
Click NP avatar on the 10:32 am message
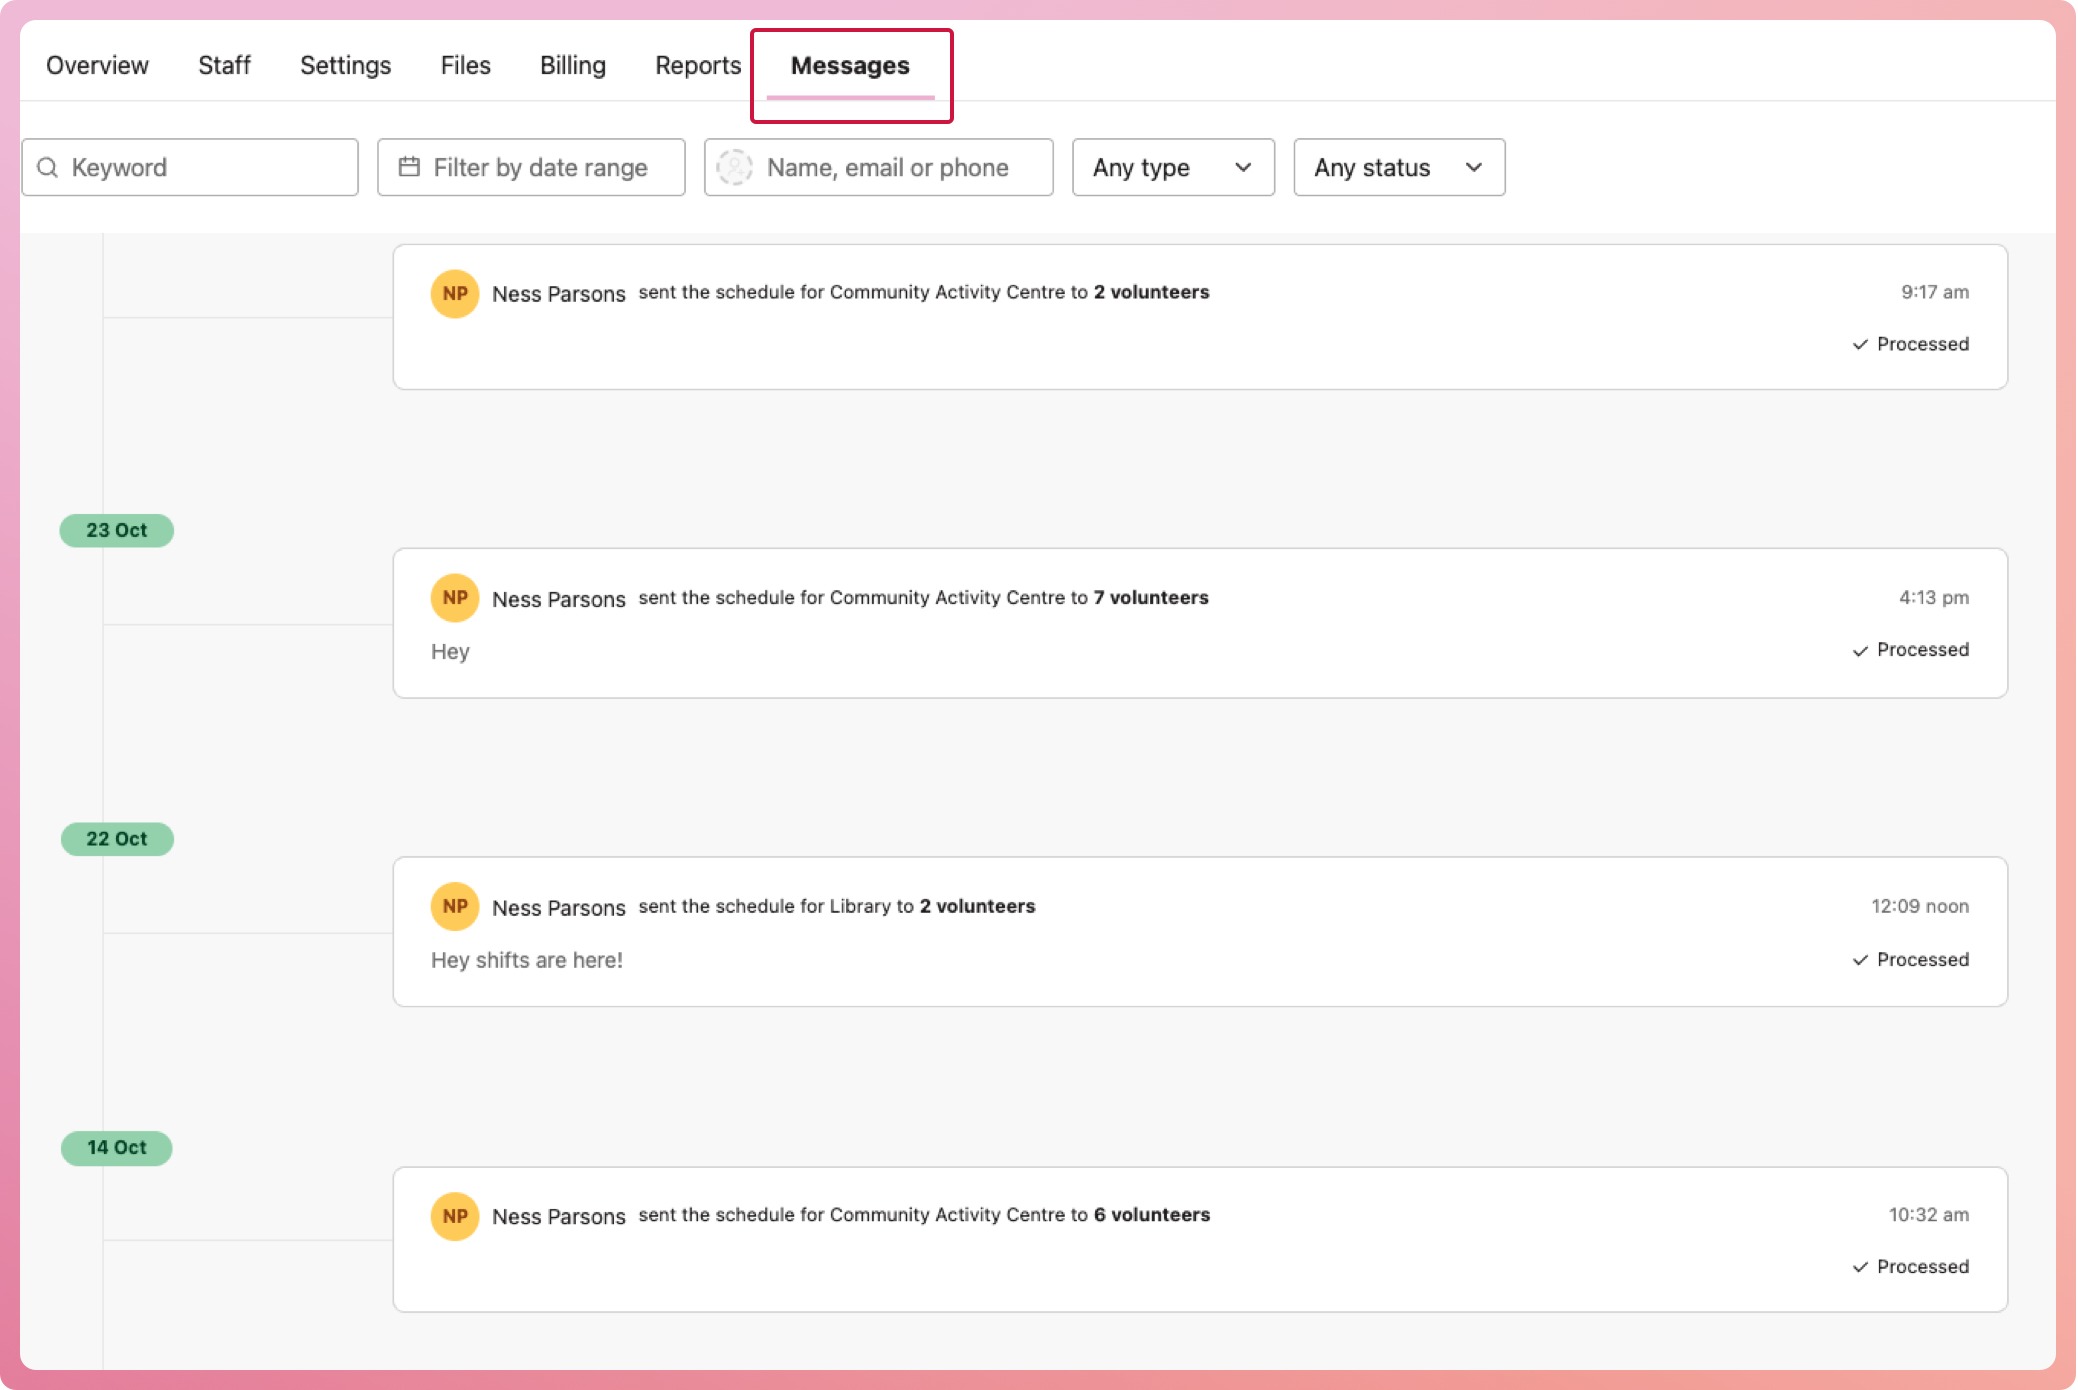454,1216
